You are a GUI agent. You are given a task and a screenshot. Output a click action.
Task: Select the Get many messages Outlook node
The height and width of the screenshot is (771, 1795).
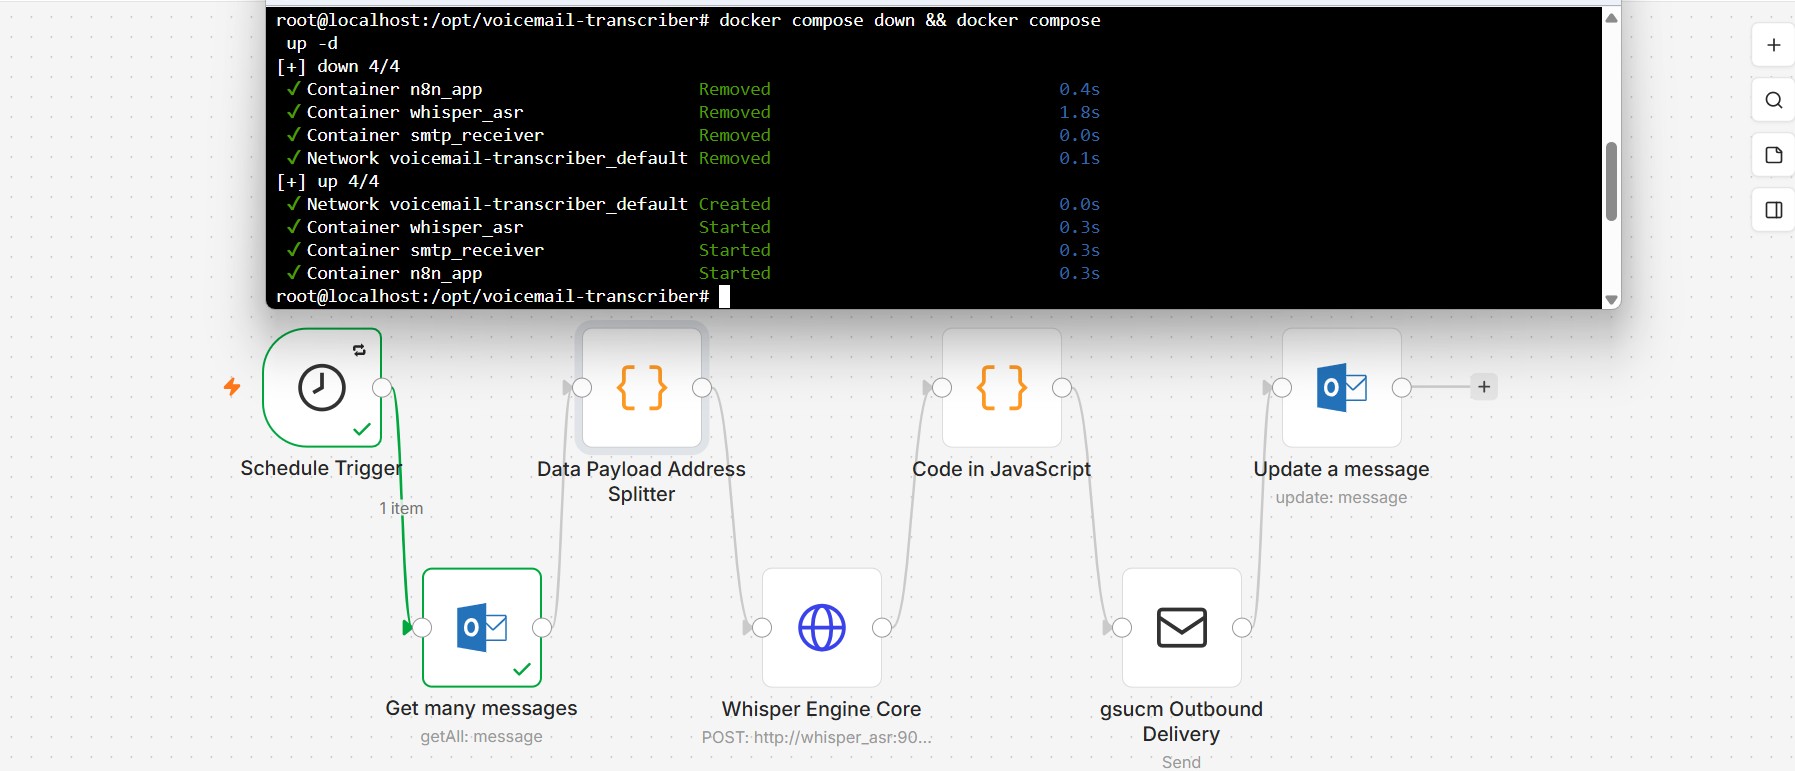[x=482, y=627]
